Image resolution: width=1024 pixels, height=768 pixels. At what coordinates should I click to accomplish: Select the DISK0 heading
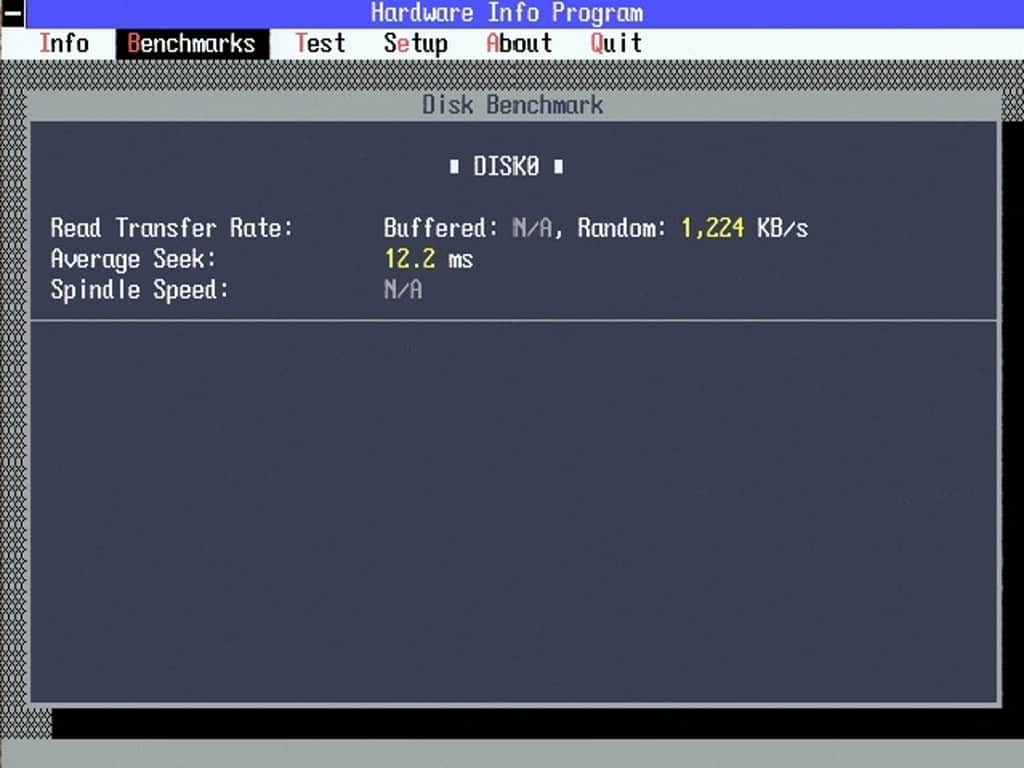click(x=506, y=167)
